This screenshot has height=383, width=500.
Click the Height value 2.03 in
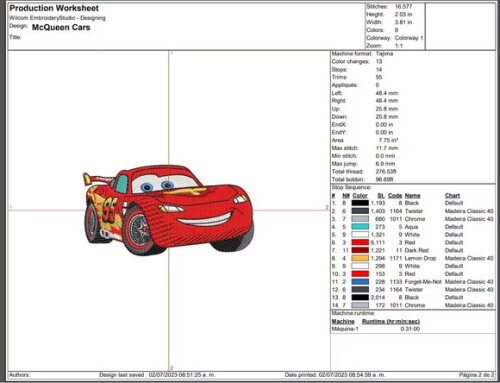tap(403, 14)
